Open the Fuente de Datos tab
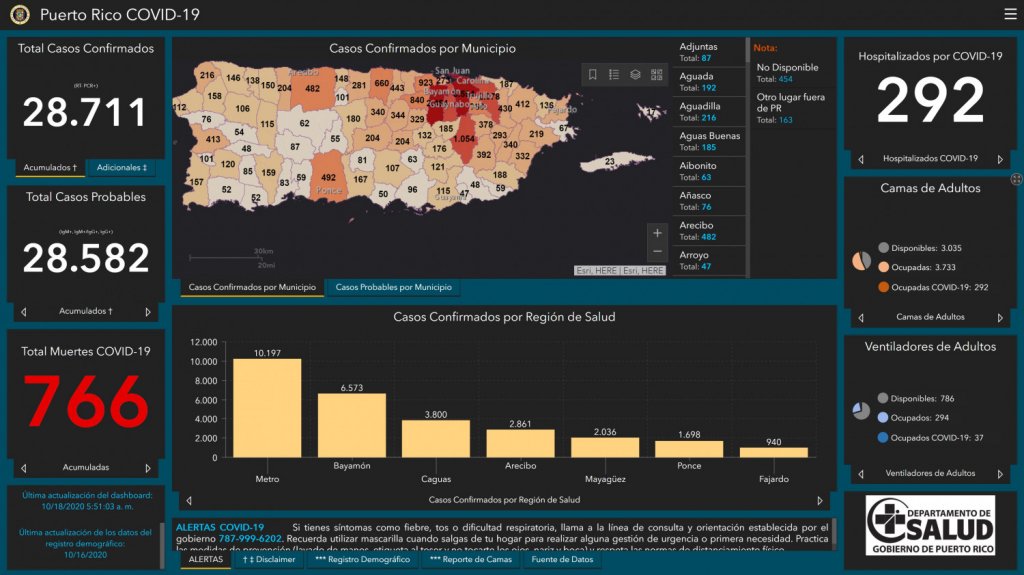This screenshot has width=1024, height=575. (562, 560)
